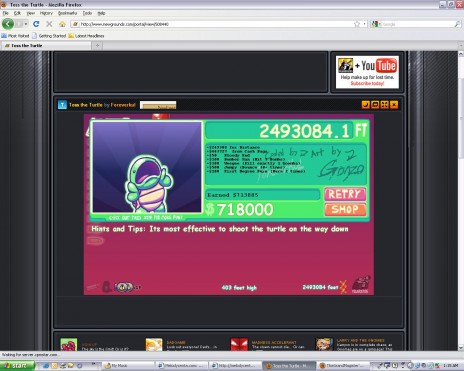This screenshot has width=464, height=371.
Task: Open the address bar history dropdown arrow
Action: [x=364, y=24]
